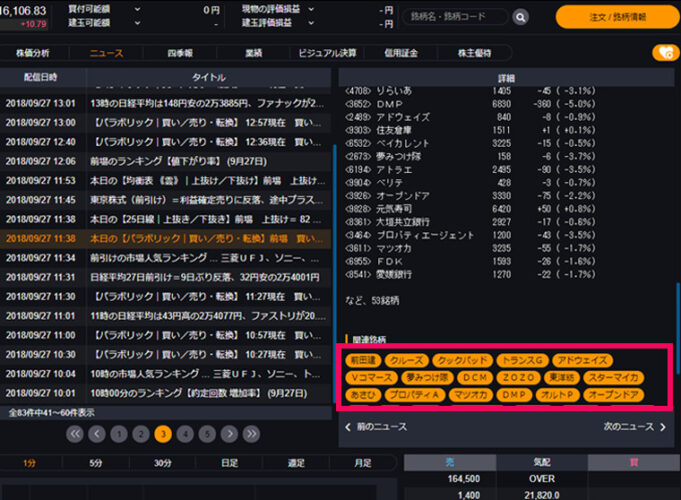Expand the 建玉可能額 dropdown arrow
This screenshot has height=500, width=681.
click(137, 23)
